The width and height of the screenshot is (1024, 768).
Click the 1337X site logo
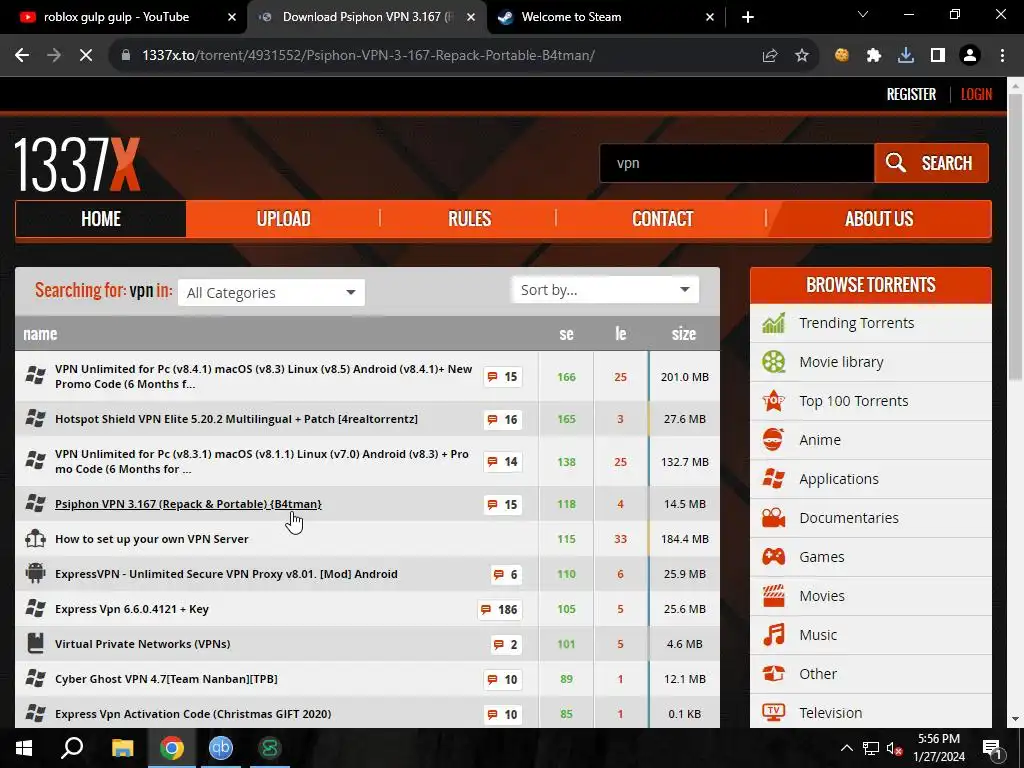pos(78,165)
